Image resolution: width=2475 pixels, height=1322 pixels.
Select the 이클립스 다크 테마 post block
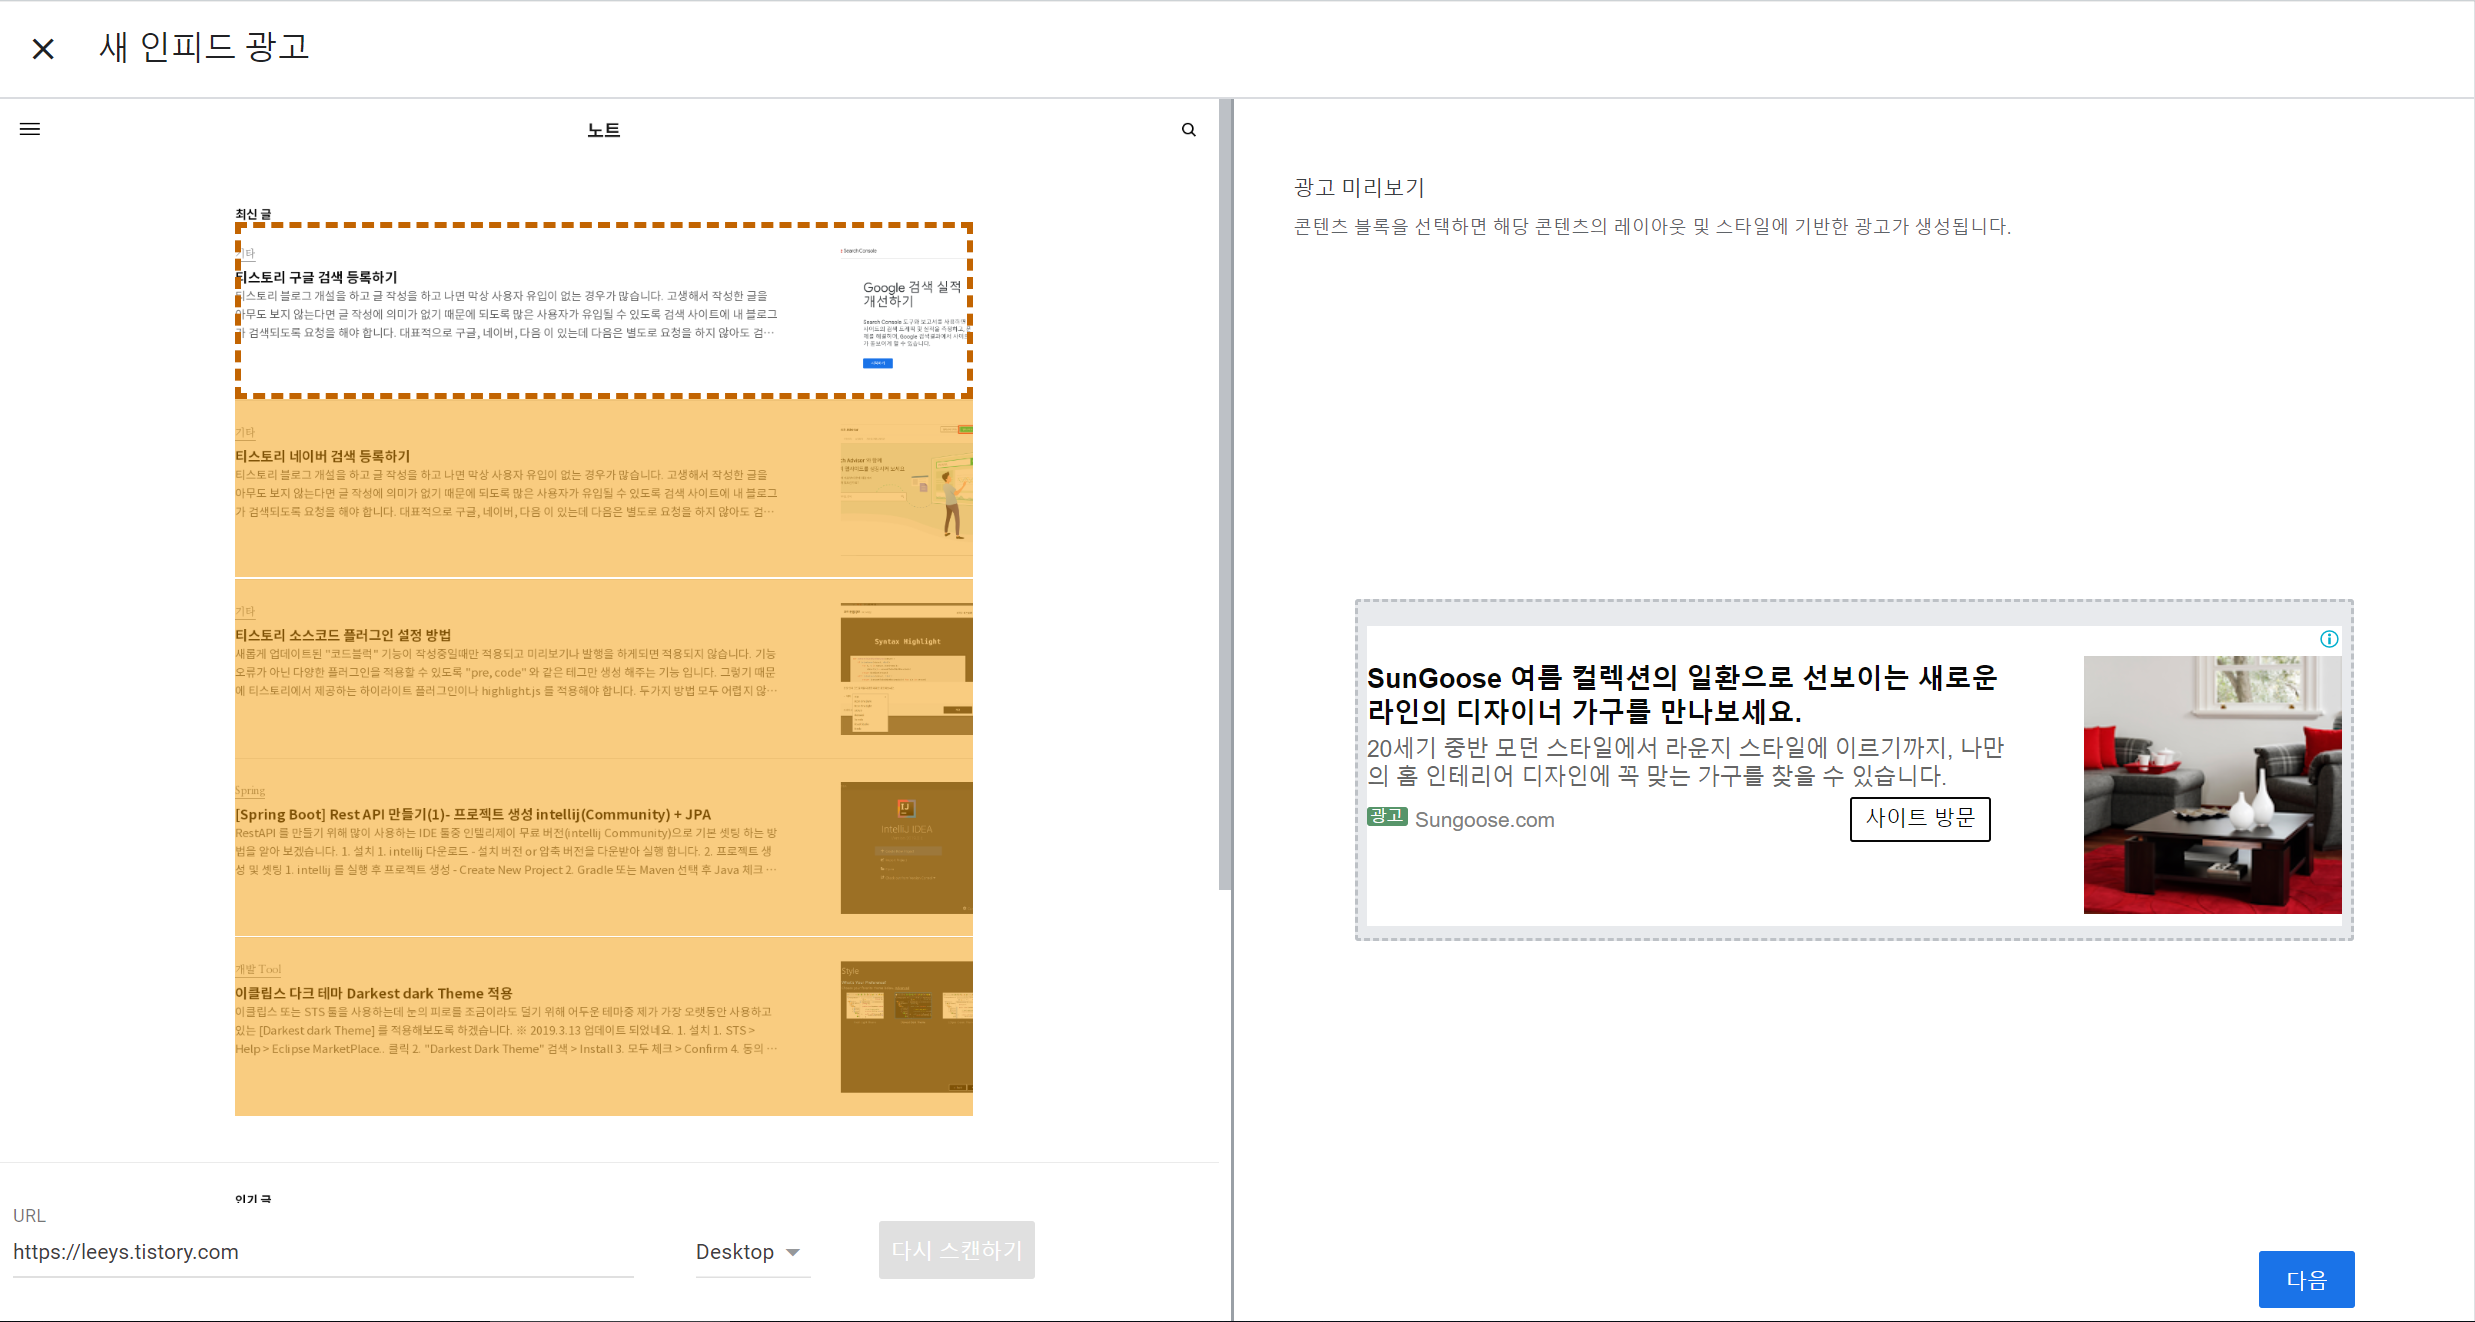click(x=604, y=1026)
